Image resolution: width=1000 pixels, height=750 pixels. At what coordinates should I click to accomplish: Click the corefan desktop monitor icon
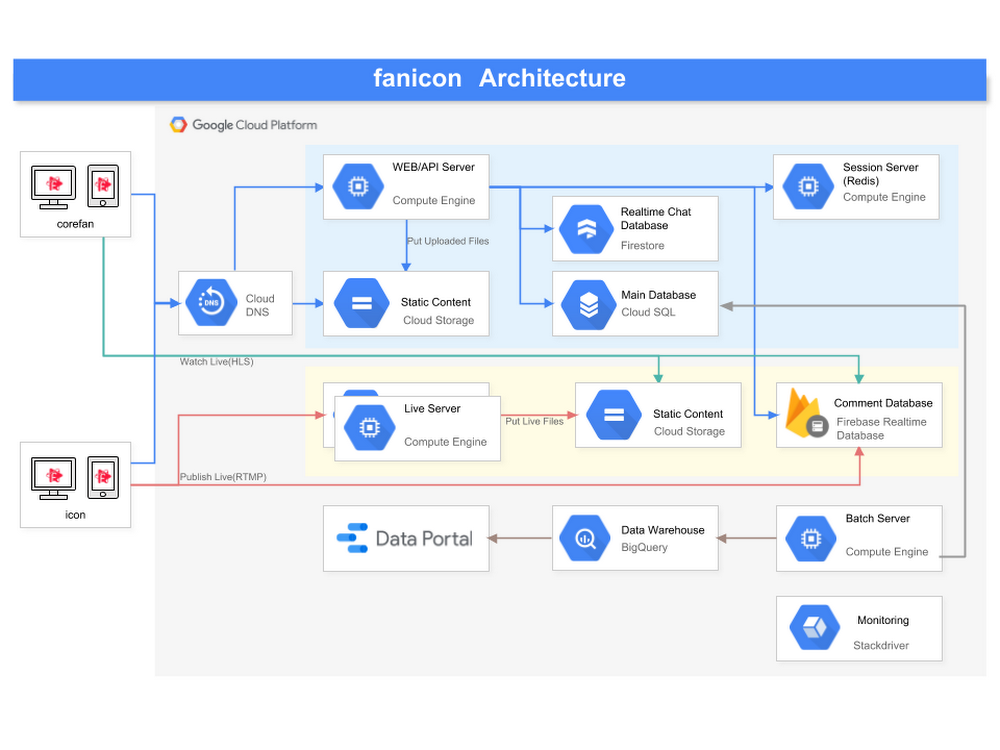54,188
